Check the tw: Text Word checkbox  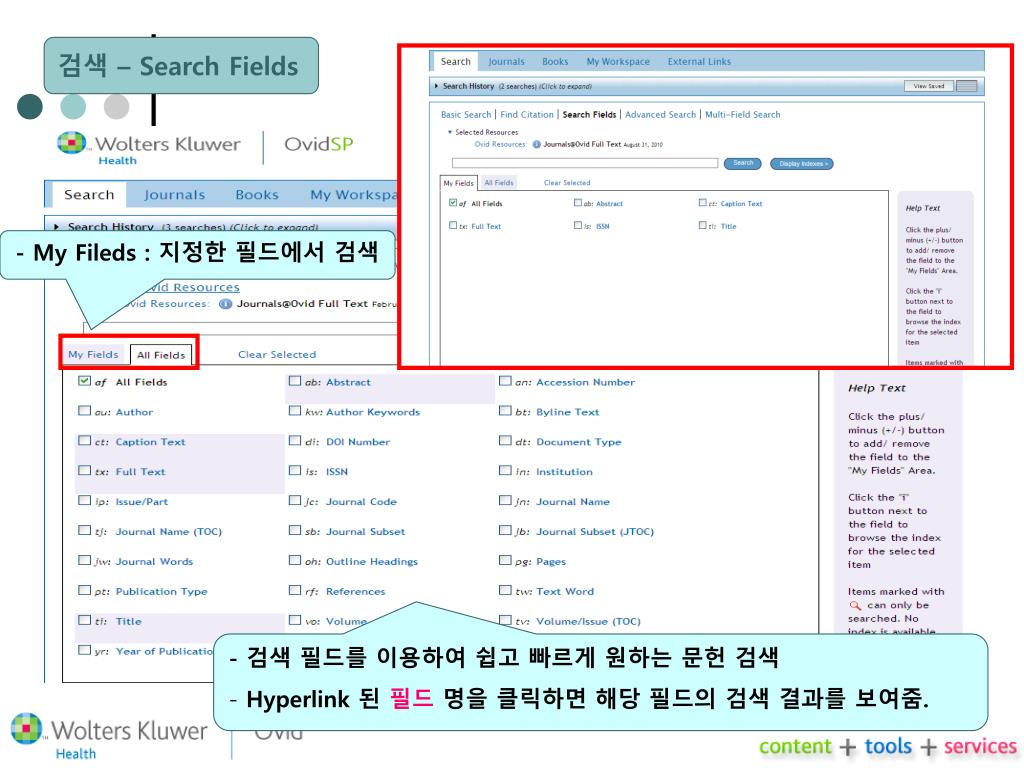tap(505, 590)
